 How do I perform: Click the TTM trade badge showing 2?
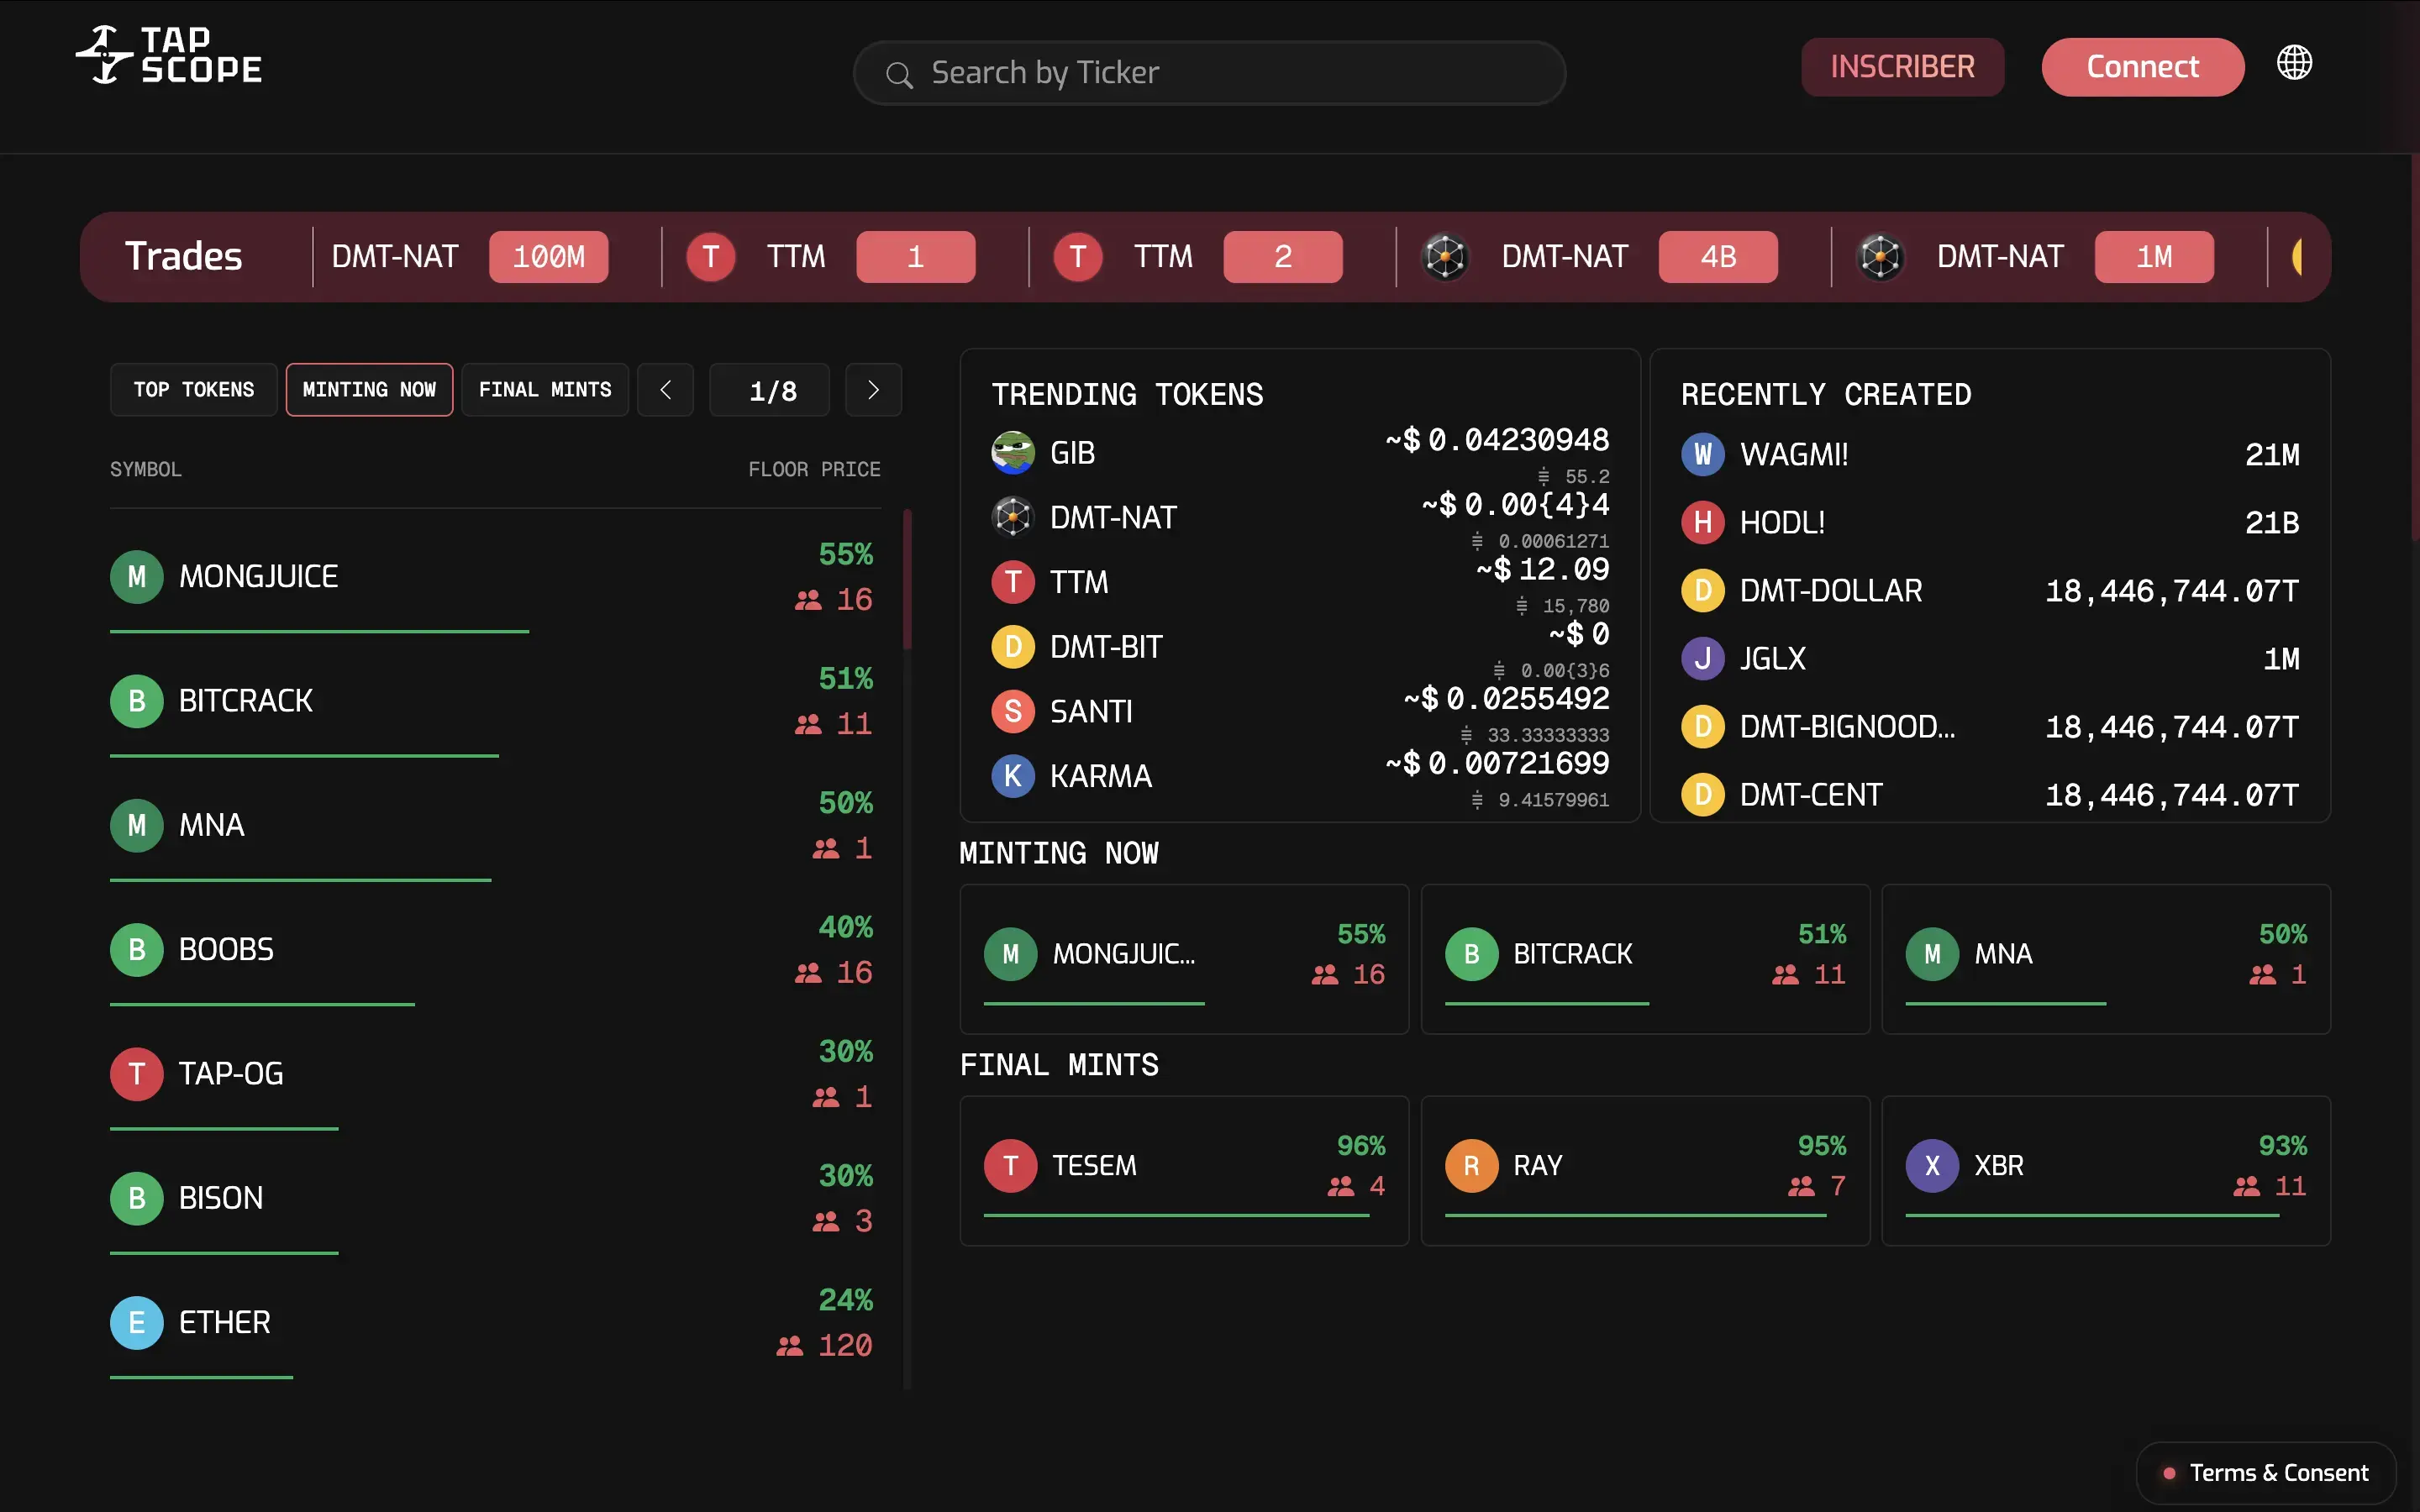(x=1283, y=257)
